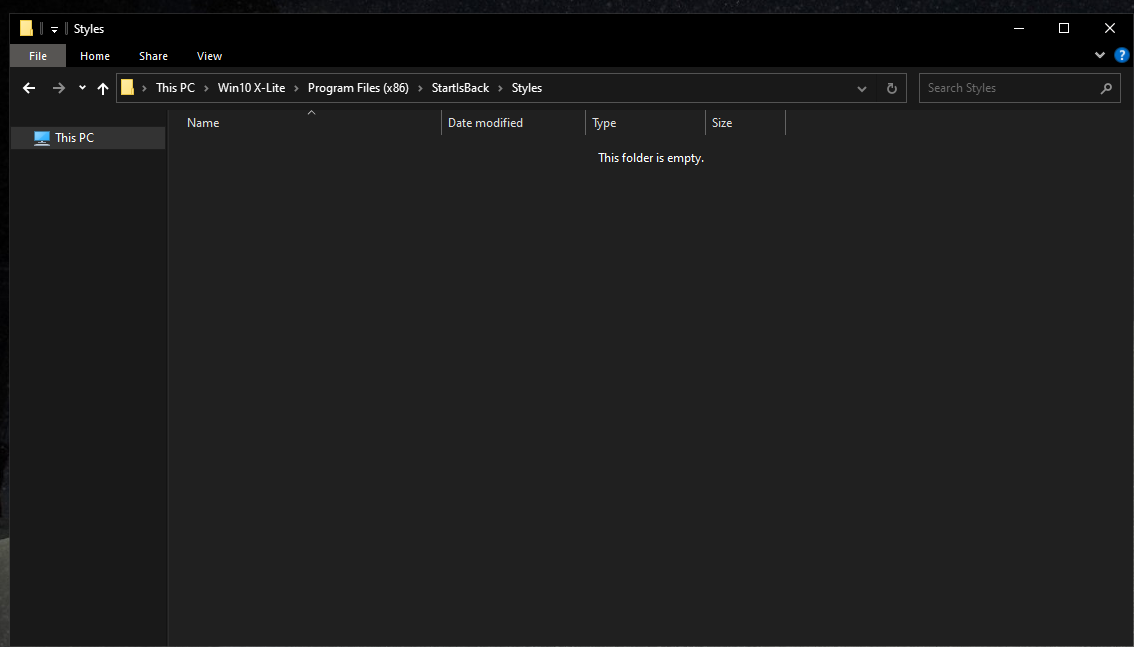Expand the ribbon with the chevron
Image resolution: width=1134 pixels, height=647 pixels.
1099,55
